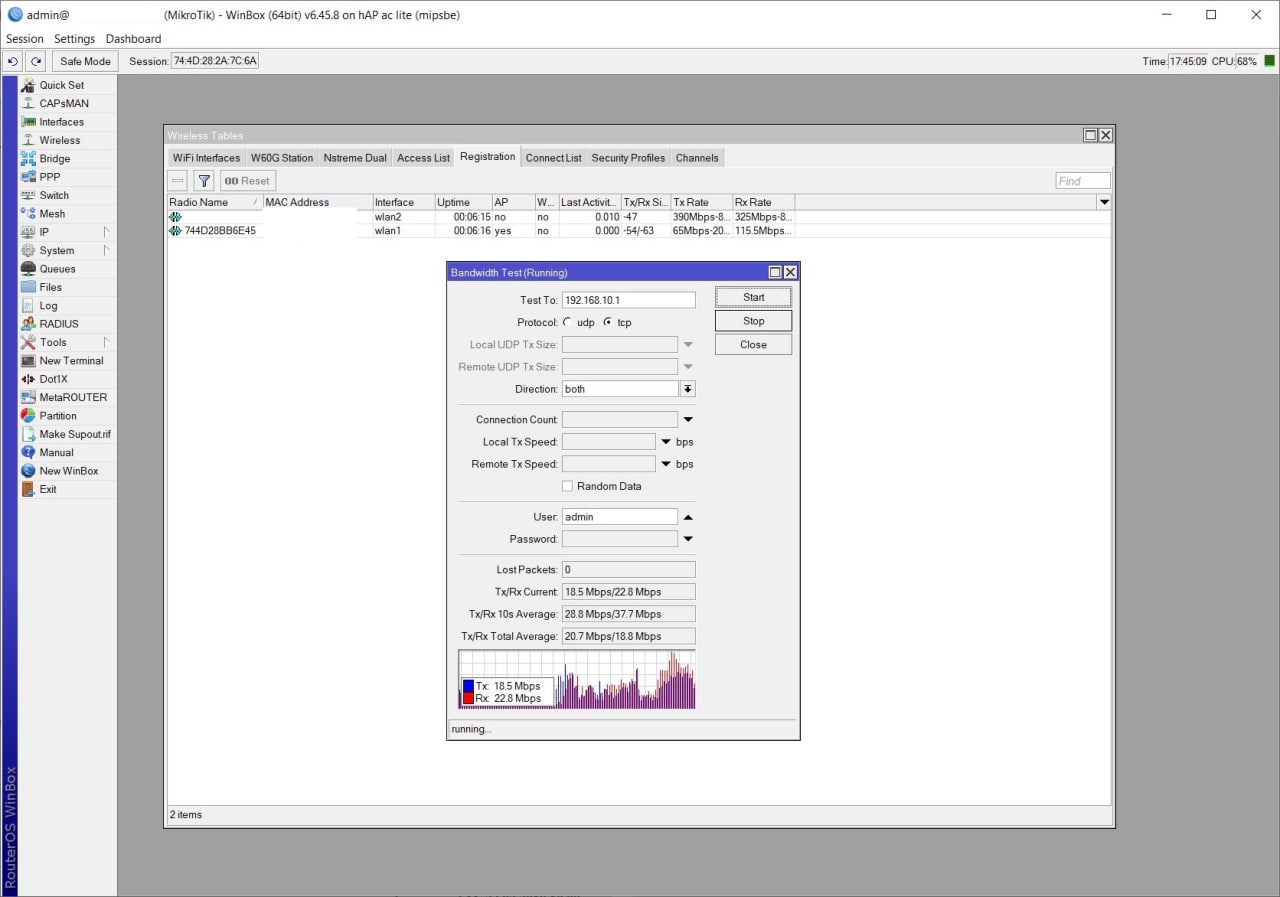Click the bandwidth graph in Bandwidth Test

(x=577, y=679)
